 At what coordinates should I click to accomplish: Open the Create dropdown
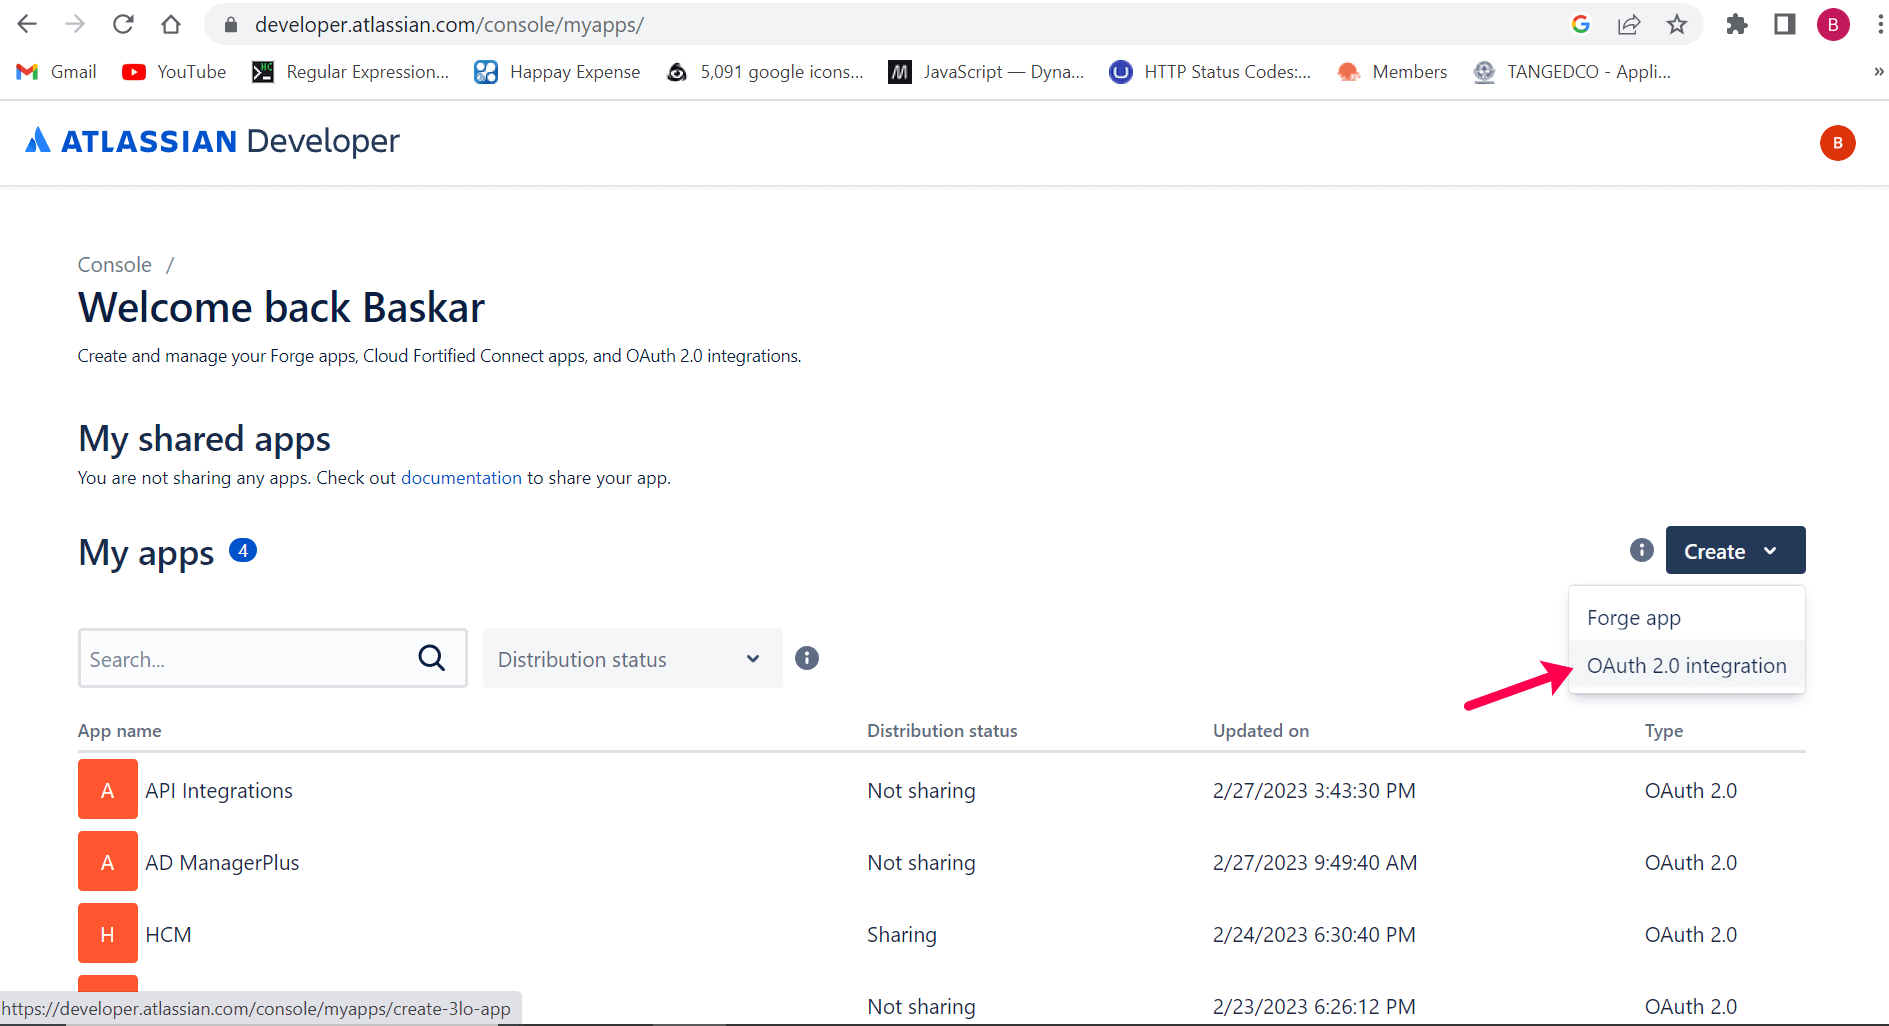pyautogui.click(x=1734, y=550)
